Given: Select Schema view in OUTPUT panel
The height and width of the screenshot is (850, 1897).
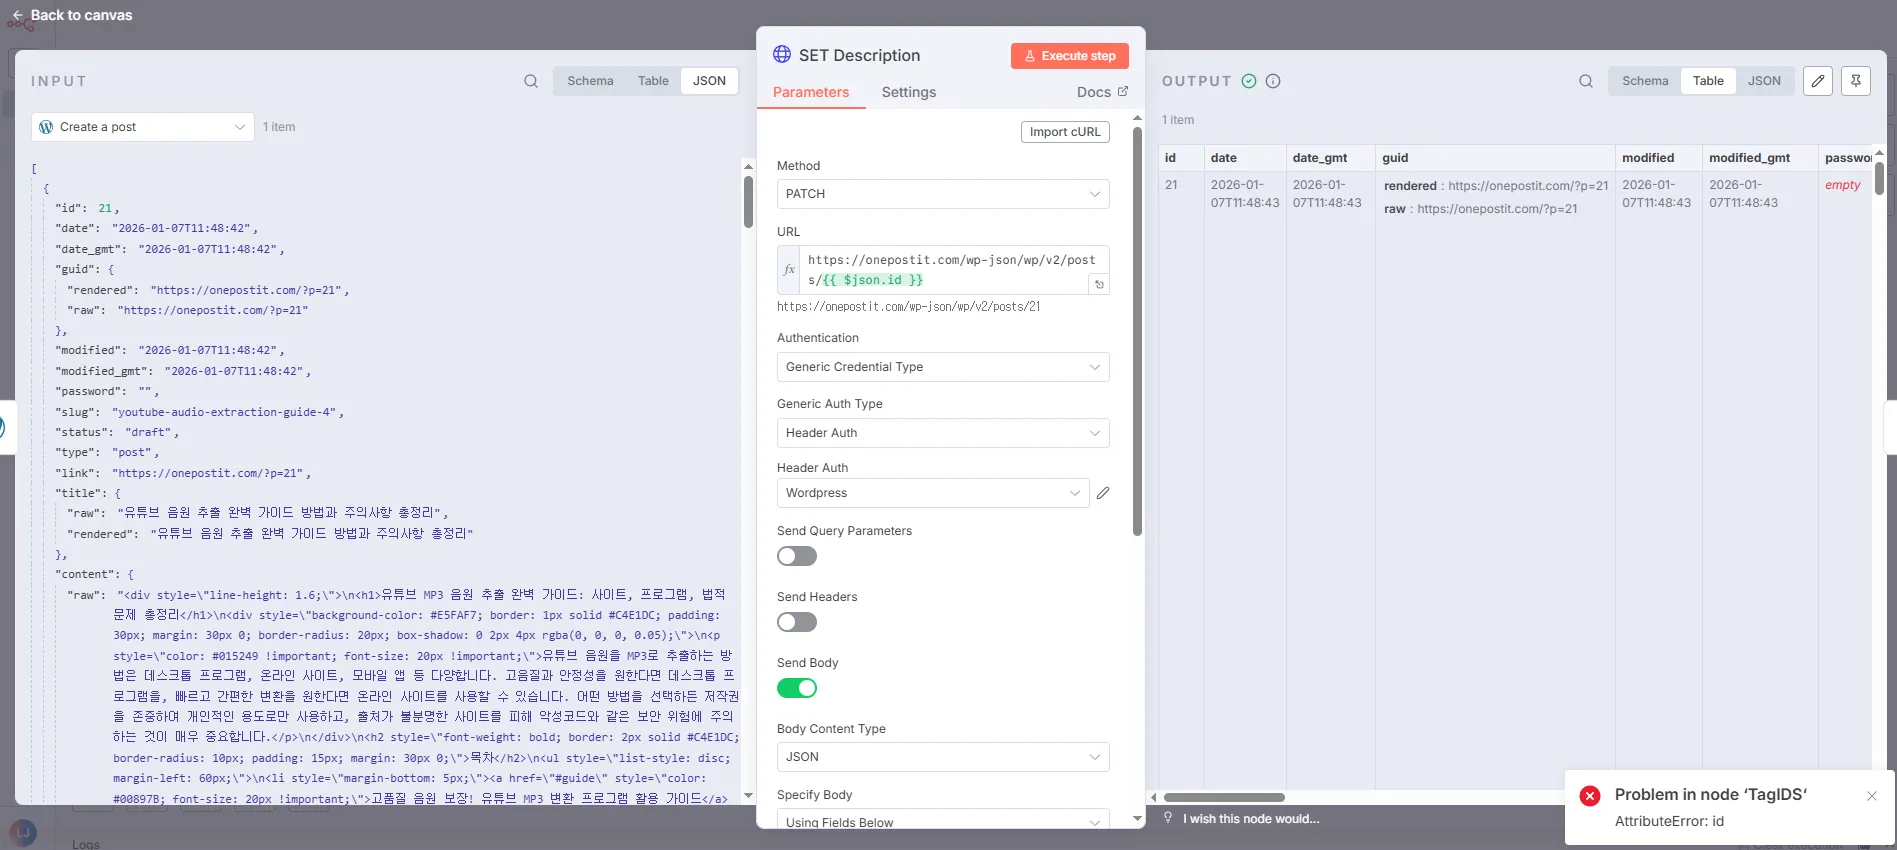Looking at the screenshot, I should (x=1645, y=81).
